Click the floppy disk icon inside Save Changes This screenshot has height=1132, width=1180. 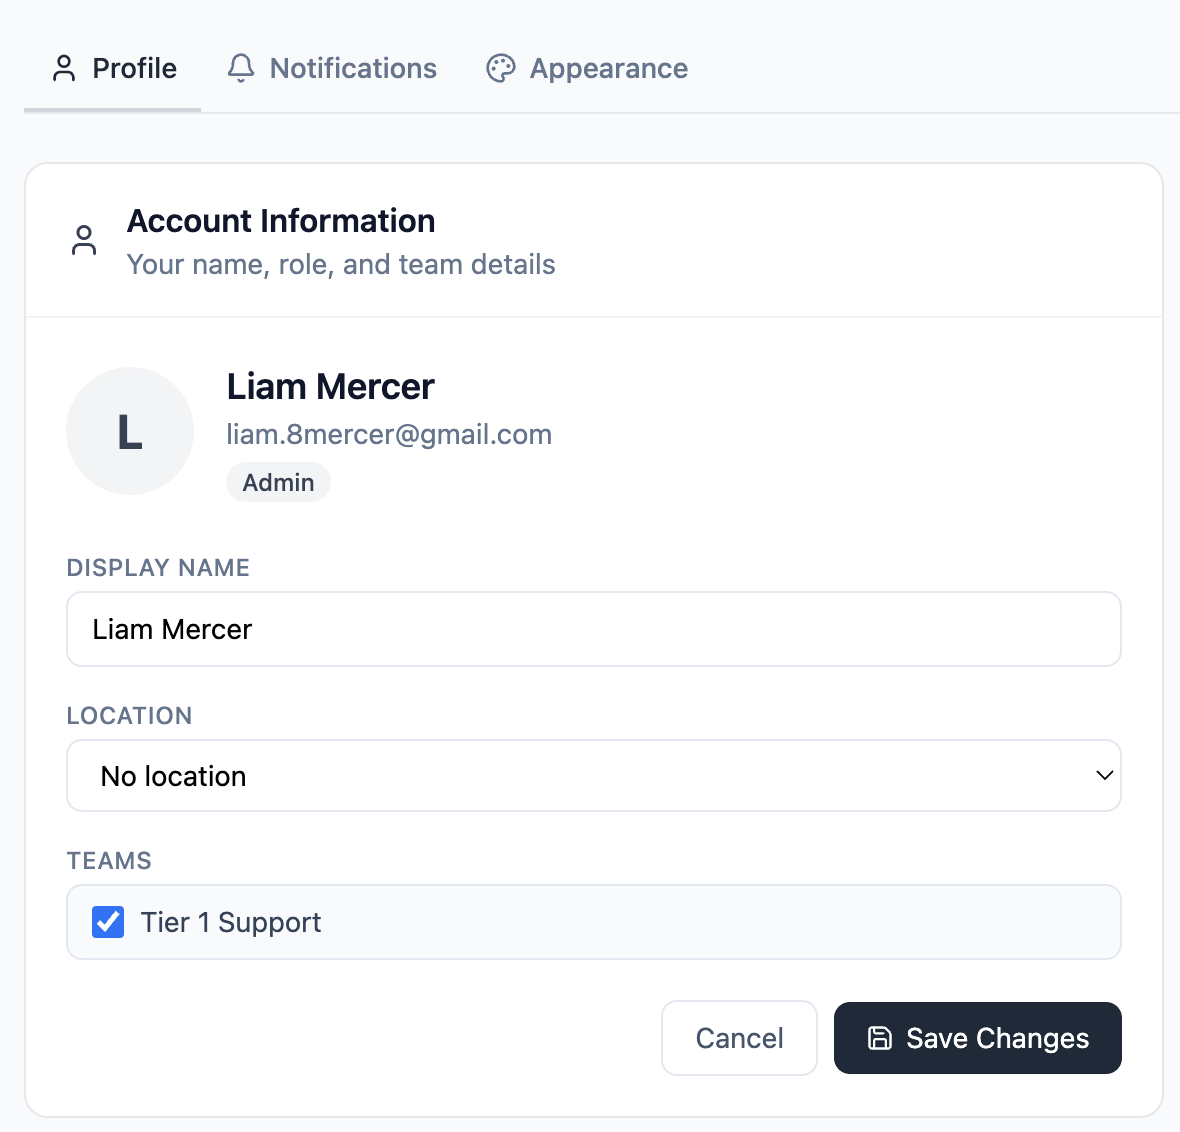tap(880, 1038)
